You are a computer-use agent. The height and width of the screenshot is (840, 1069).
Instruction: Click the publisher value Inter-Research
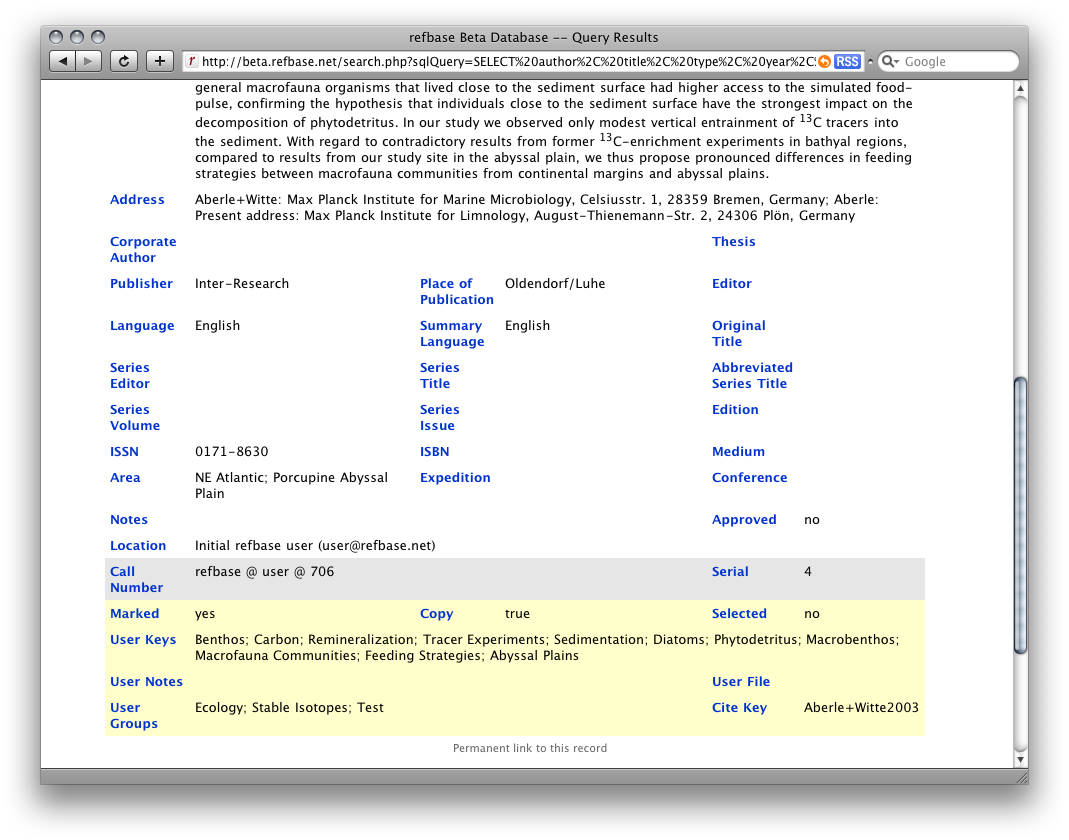pos(242,284)
